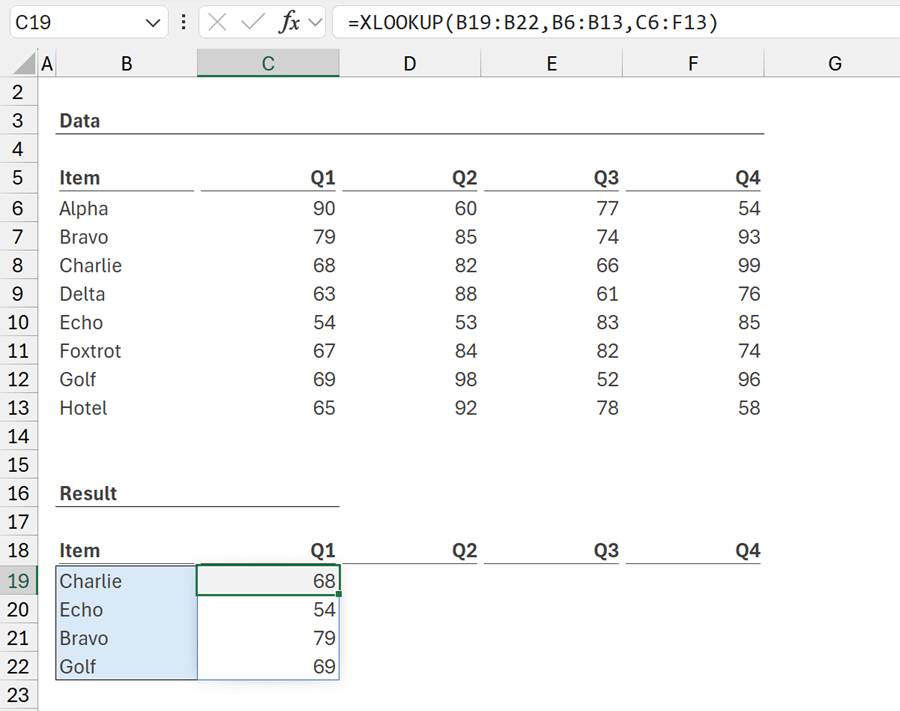Click the Select All corner triangle

20,65
